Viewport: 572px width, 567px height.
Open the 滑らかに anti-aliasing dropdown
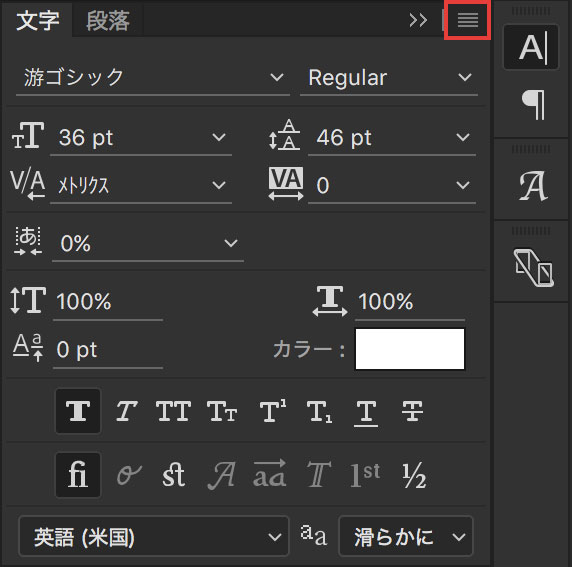pyautogui.click(x=406, y=536)
